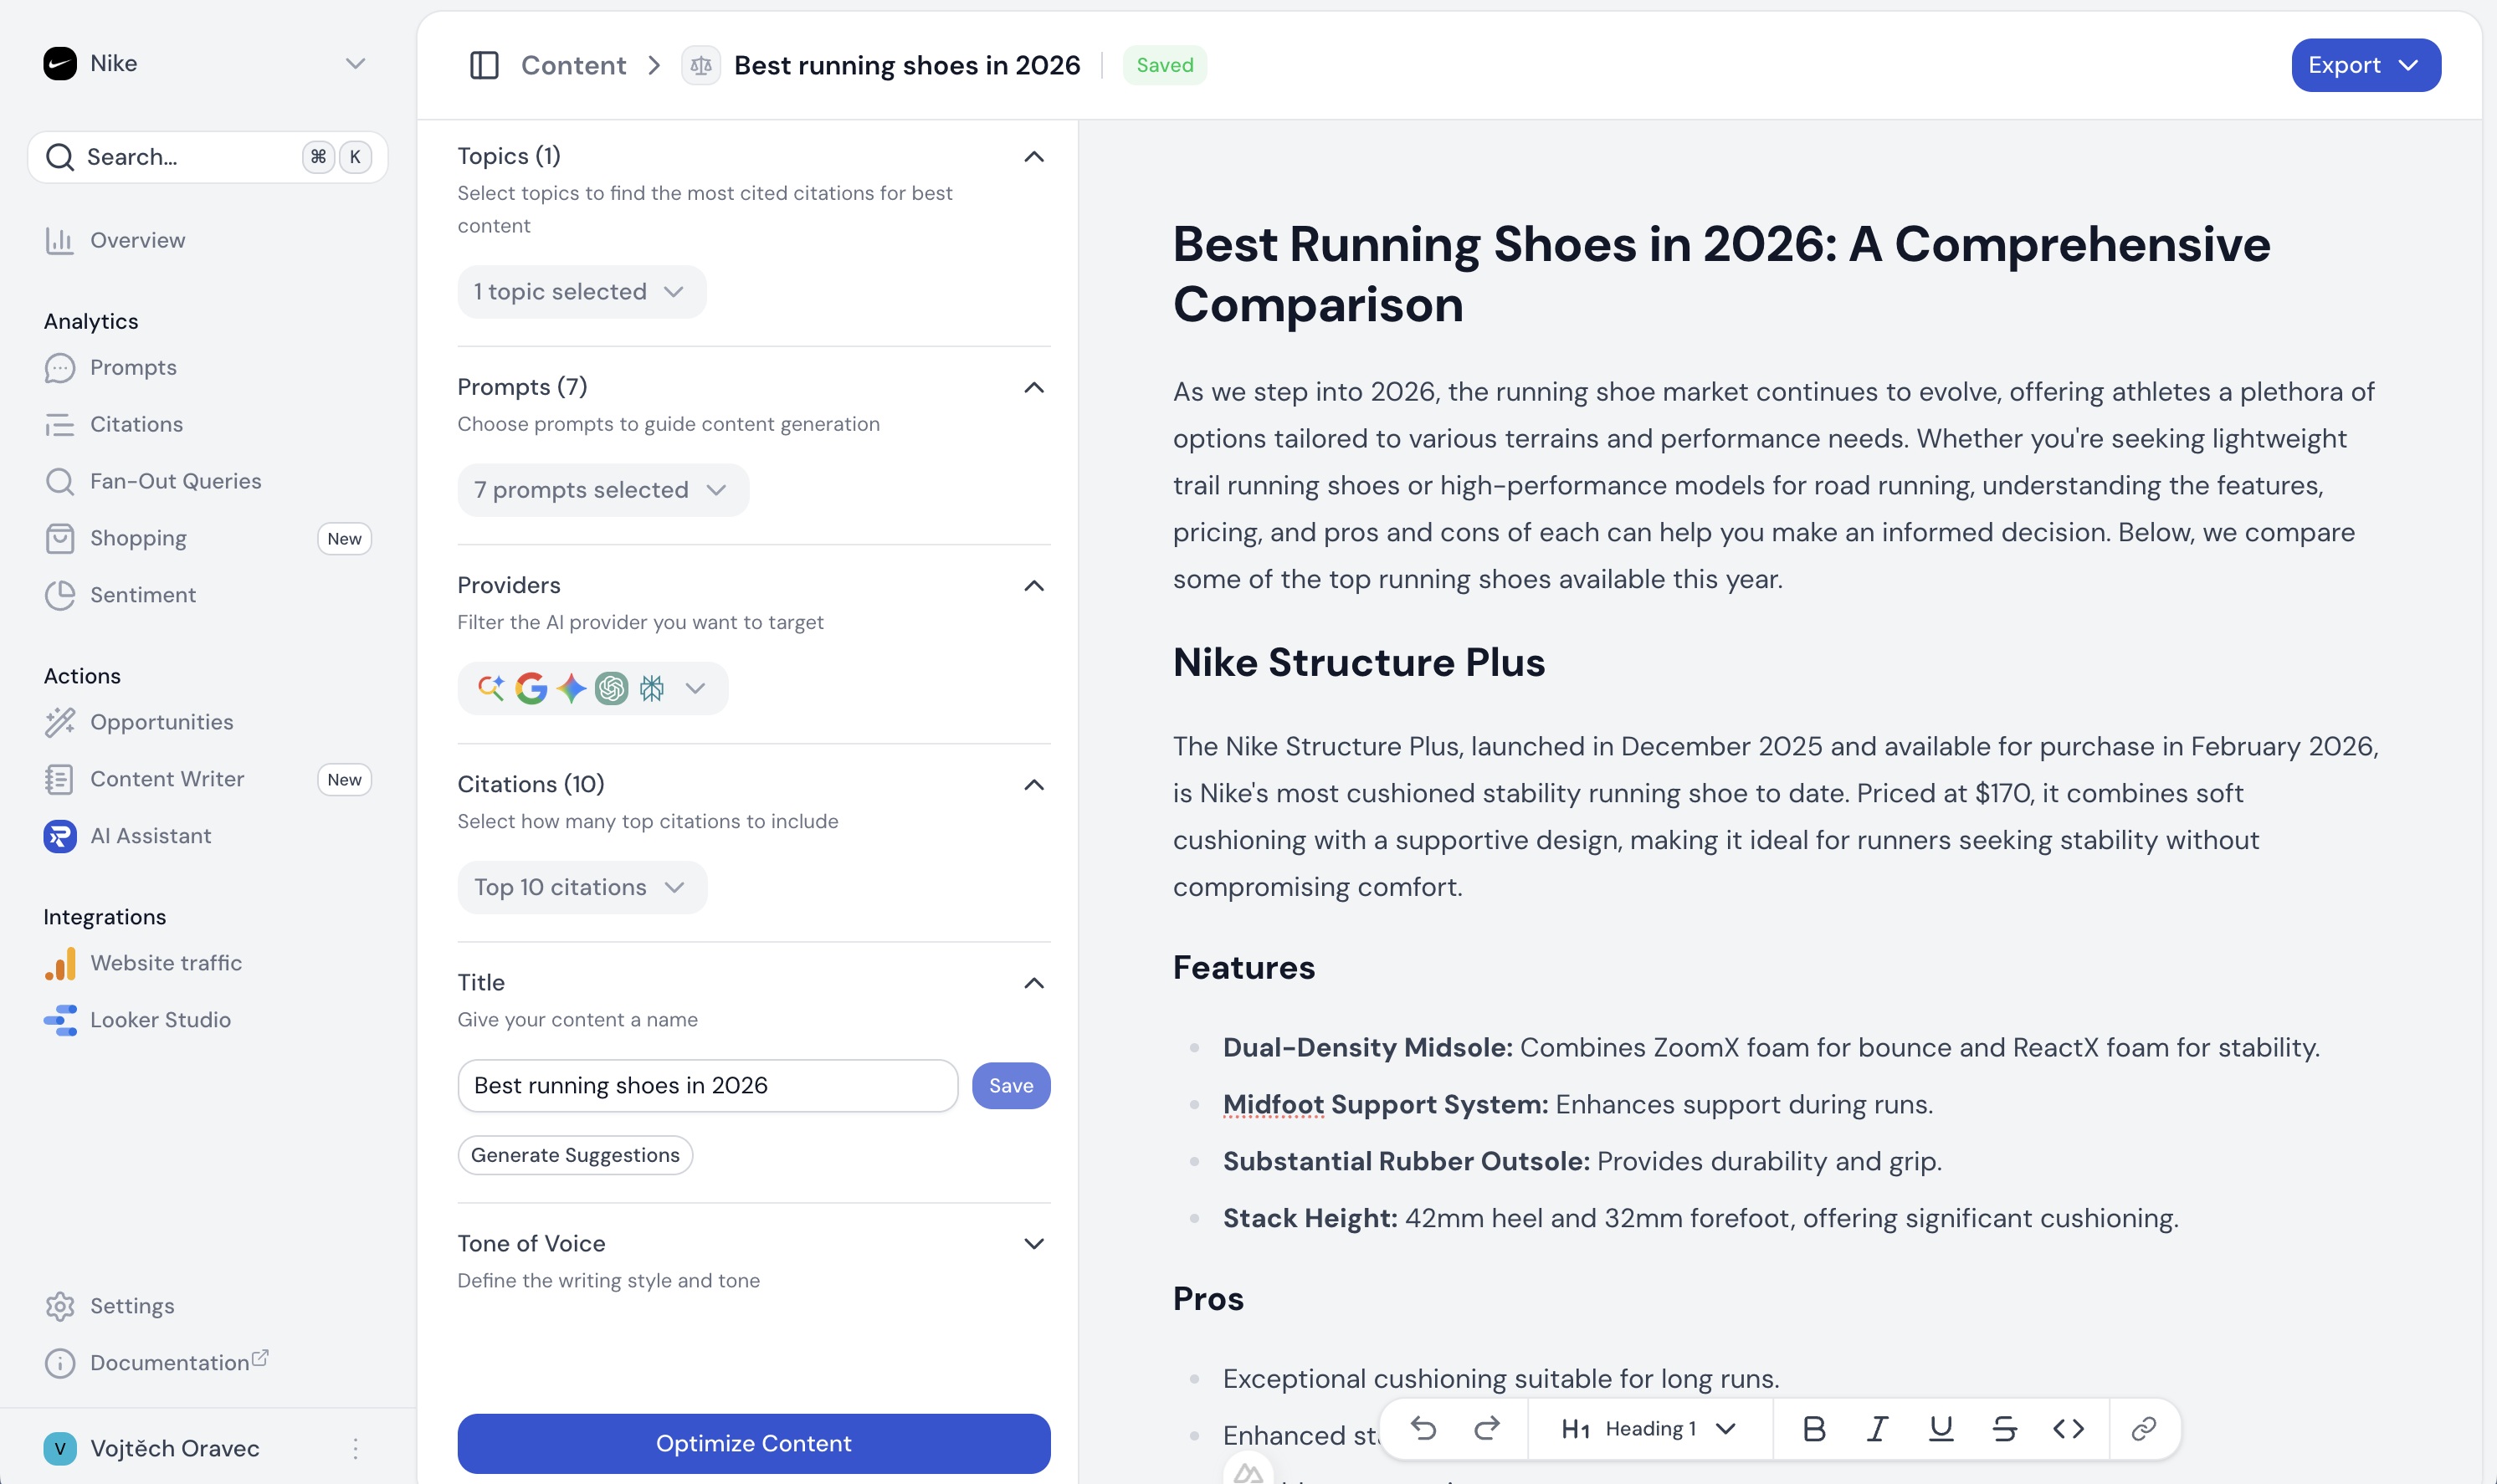Image resolution: width=2497 pixels, height=1484 pixels.
Task: Click the inline code icon
Action: [2068, 1428]
